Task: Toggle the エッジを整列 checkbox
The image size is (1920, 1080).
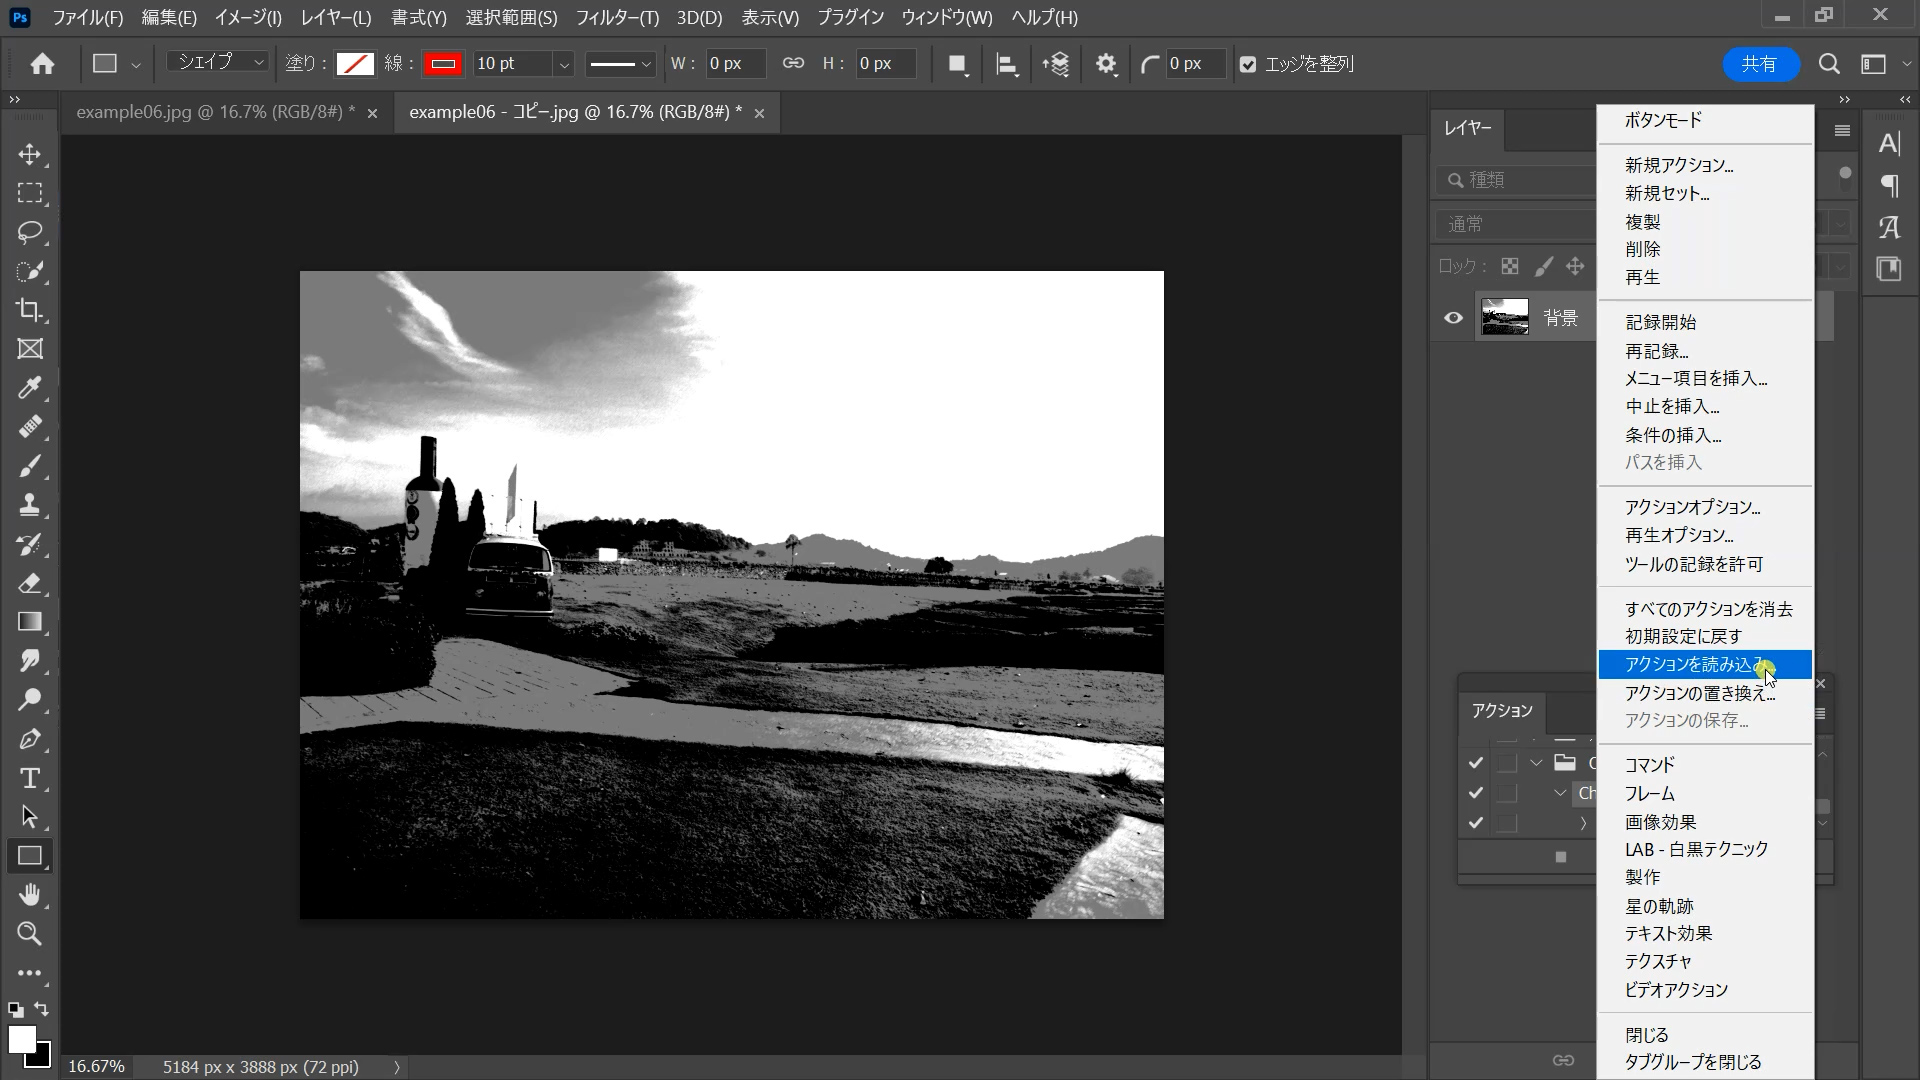Action: (x=1248, y=64)
